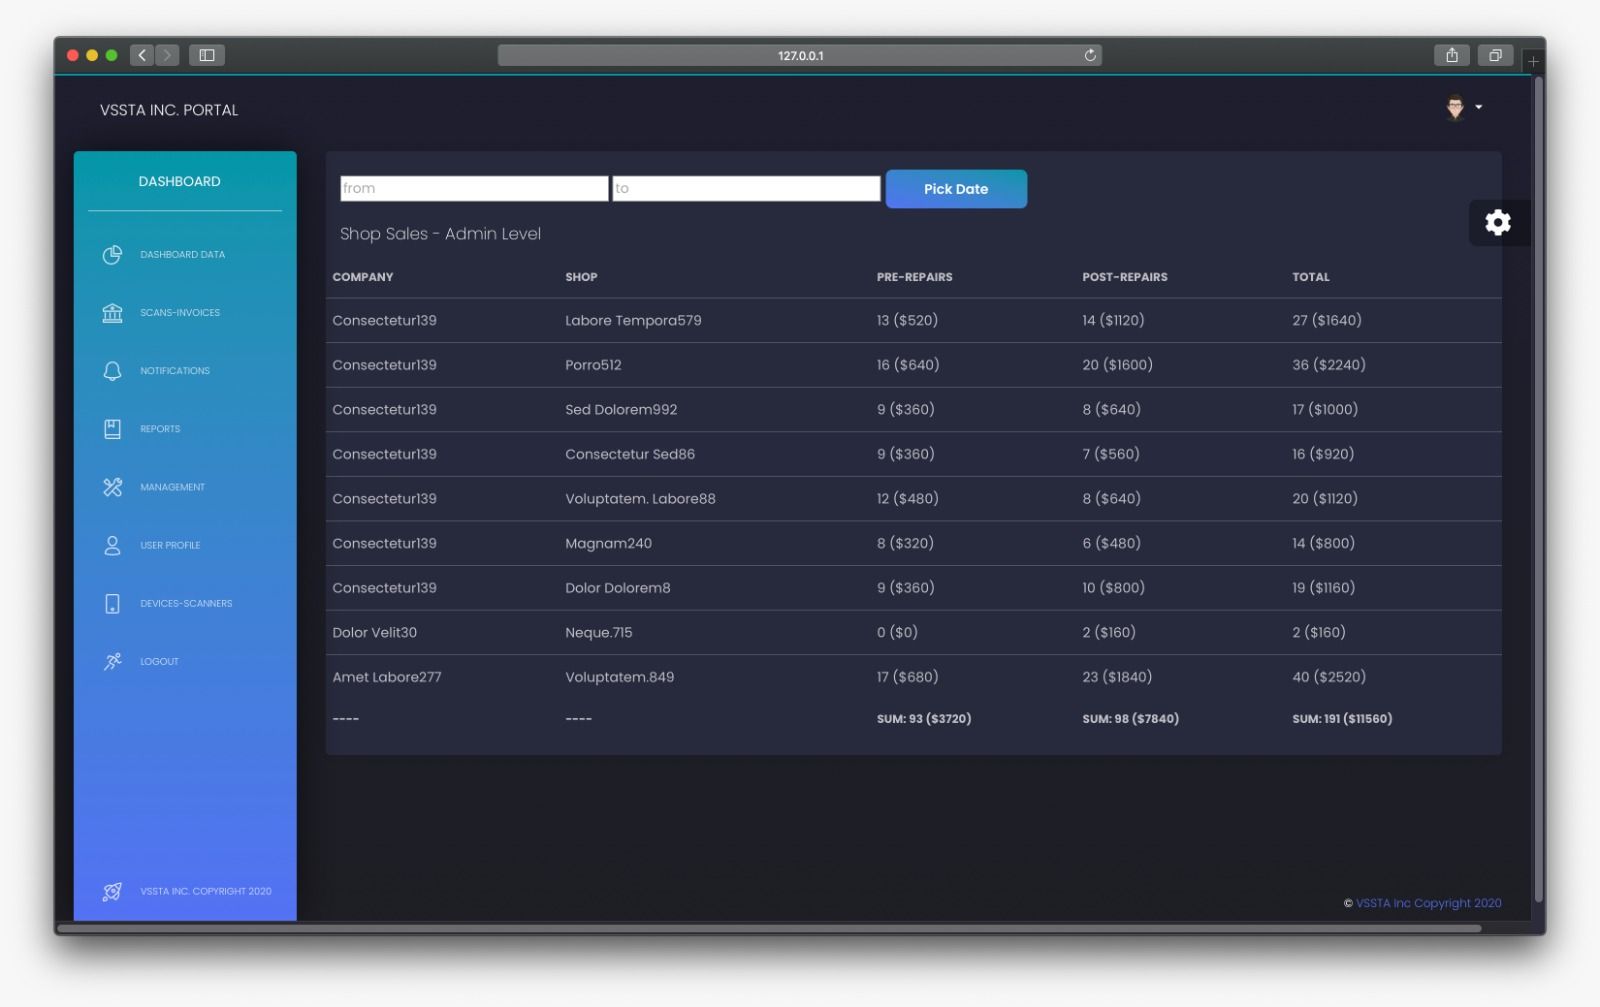Click the Scans-Invoices bank icon
This screenshot has height=1007, width=1600.
coord(112,313)
